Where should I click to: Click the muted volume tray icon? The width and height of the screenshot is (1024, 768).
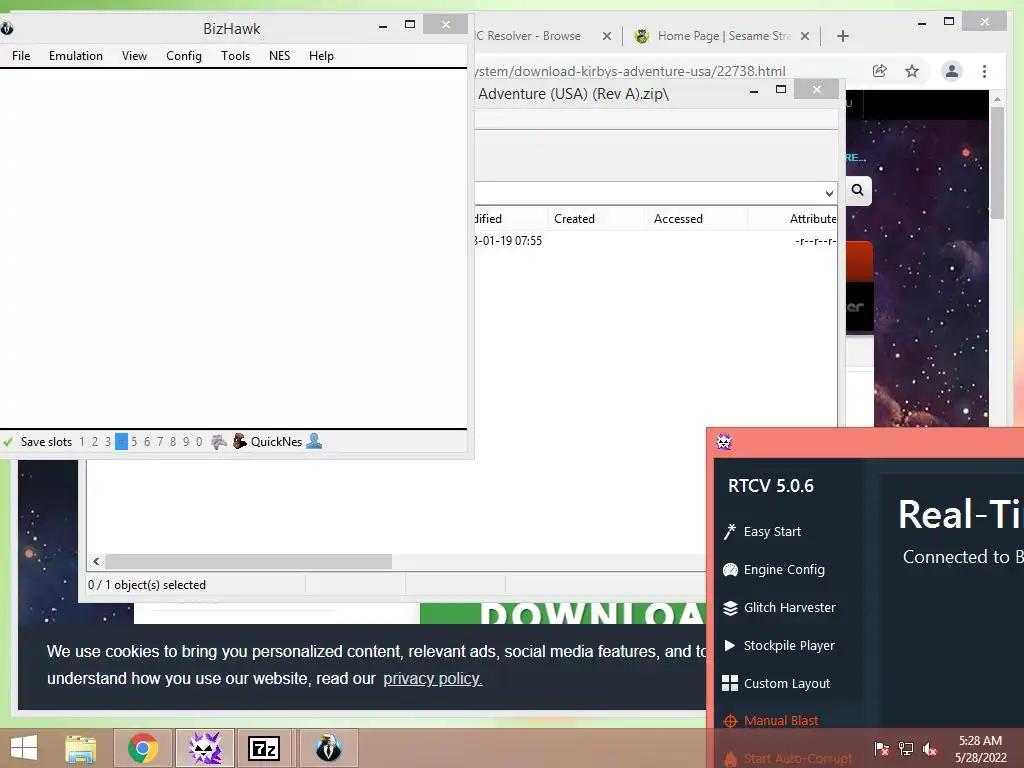click(930, 749)
